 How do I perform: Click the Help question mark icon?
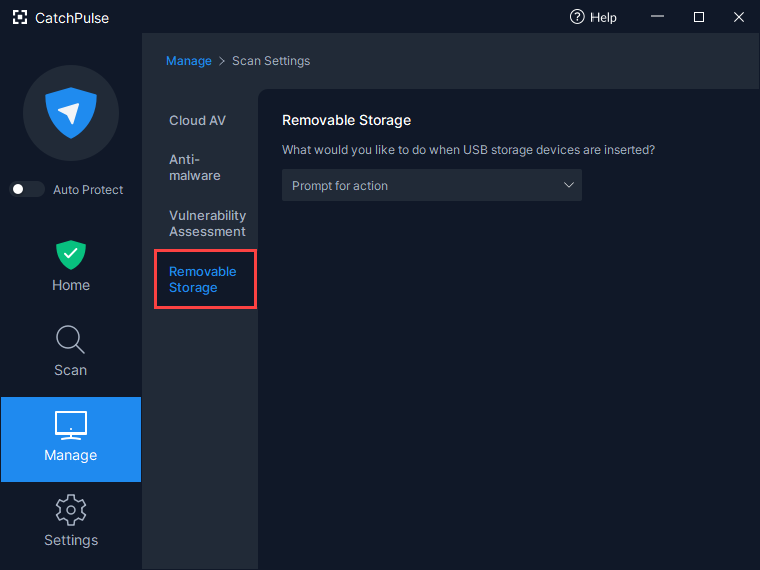tap(577, 17)
